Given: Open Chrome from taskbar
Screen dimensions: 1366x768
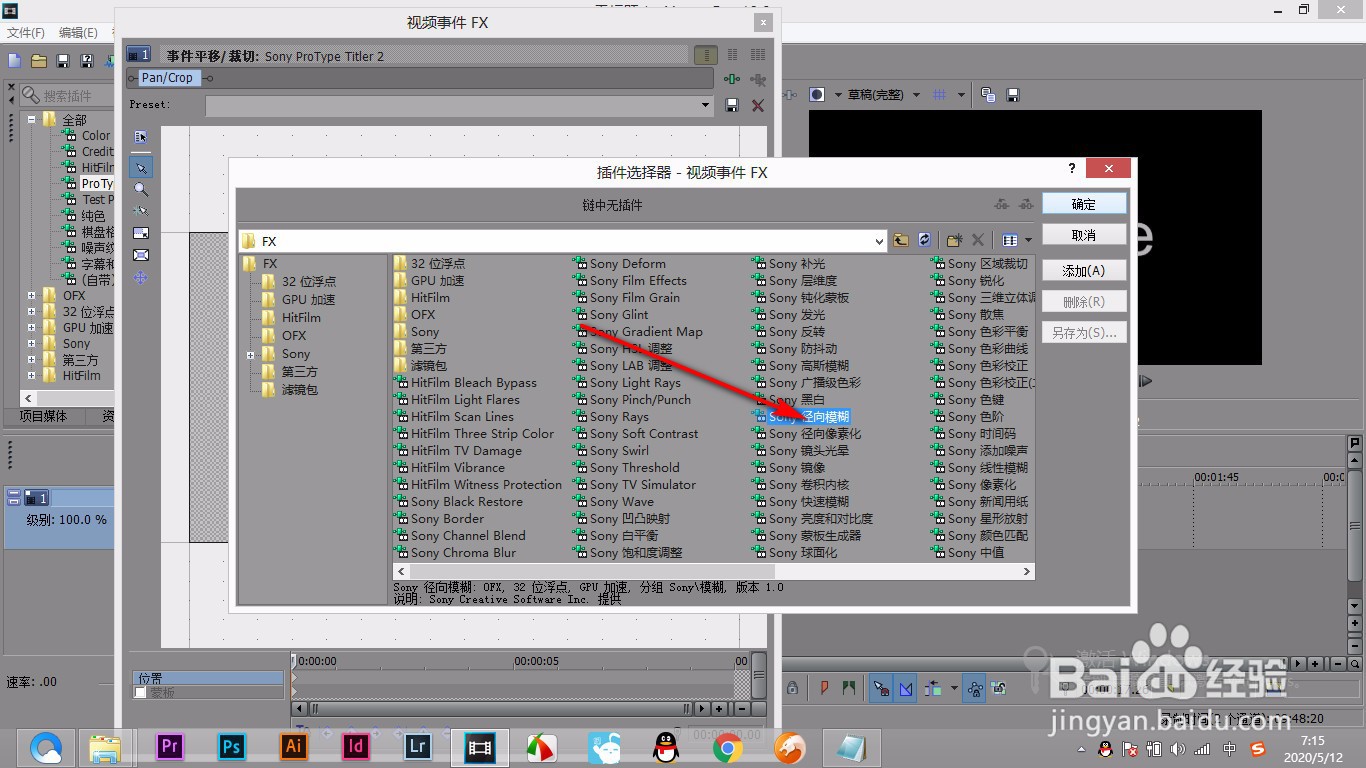Looking at the screenshot, I should click(727, 747).
